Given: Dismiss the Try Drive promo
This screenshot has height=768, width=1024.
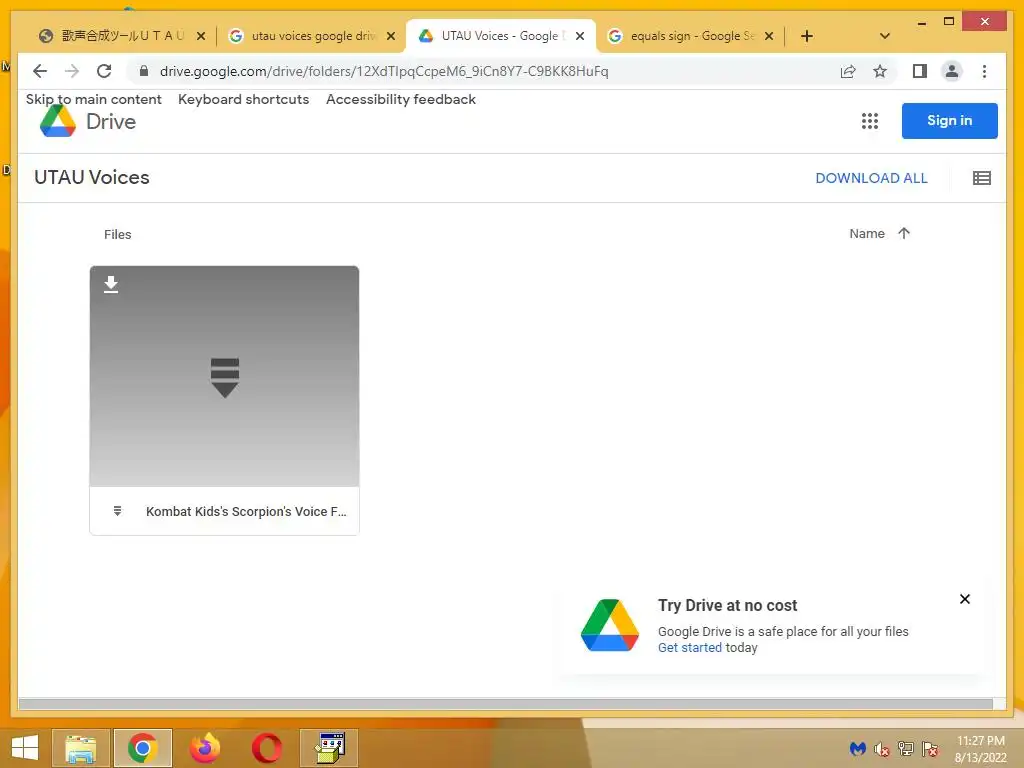Looking at the screenshot, I should (x=965, y=599).
